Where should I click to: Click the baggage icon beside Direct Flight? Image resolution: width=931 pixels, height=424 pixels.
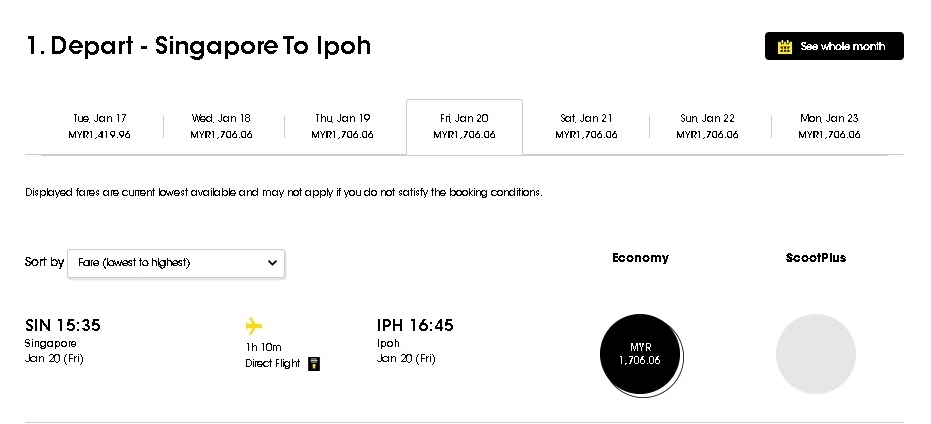314,363
